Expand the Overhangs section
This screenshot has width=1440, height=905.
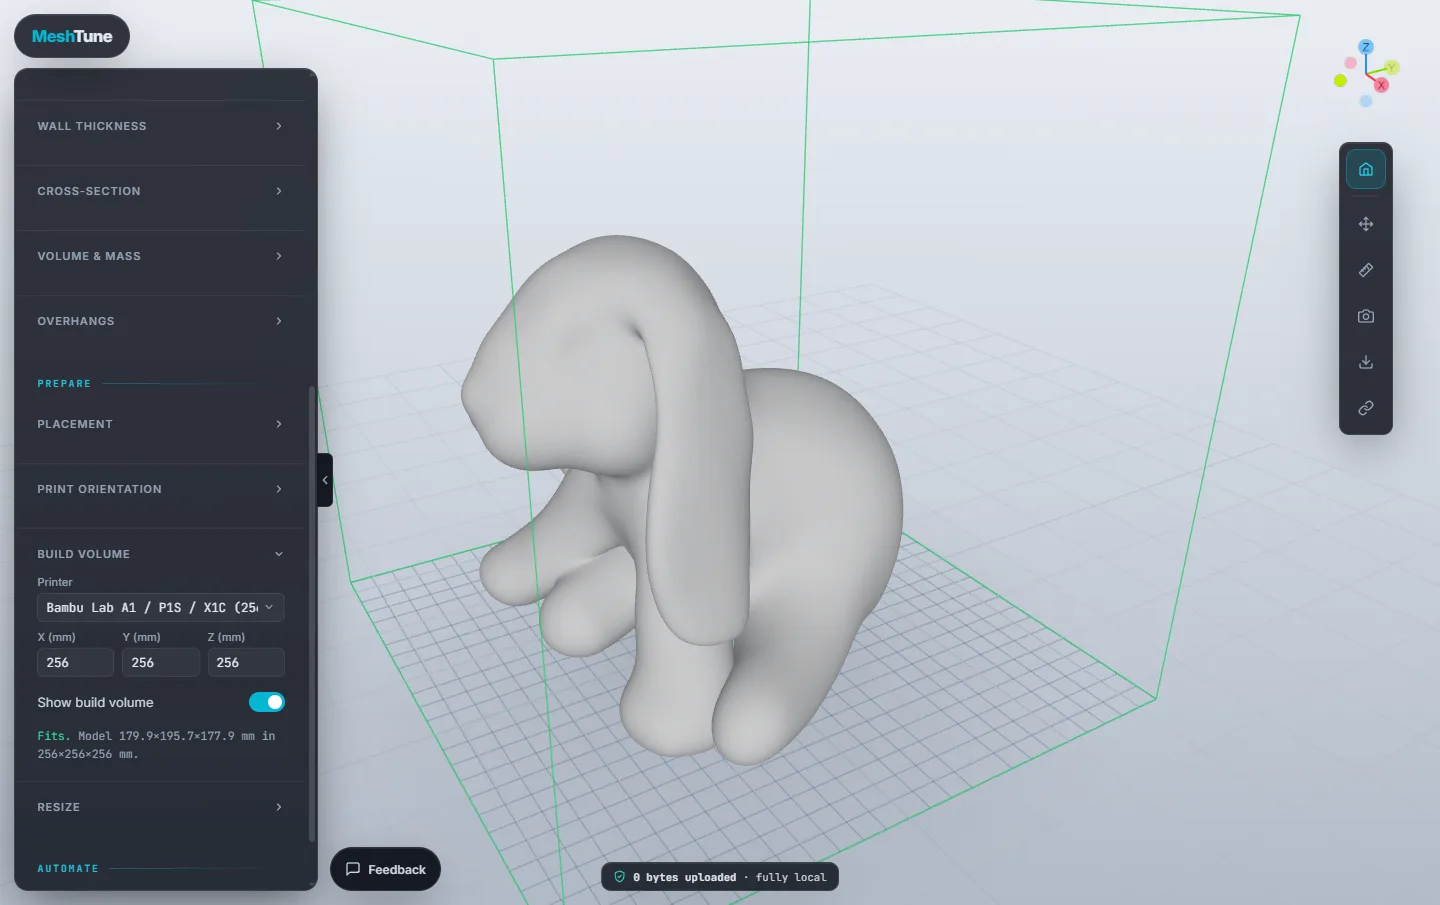(160, 321)
